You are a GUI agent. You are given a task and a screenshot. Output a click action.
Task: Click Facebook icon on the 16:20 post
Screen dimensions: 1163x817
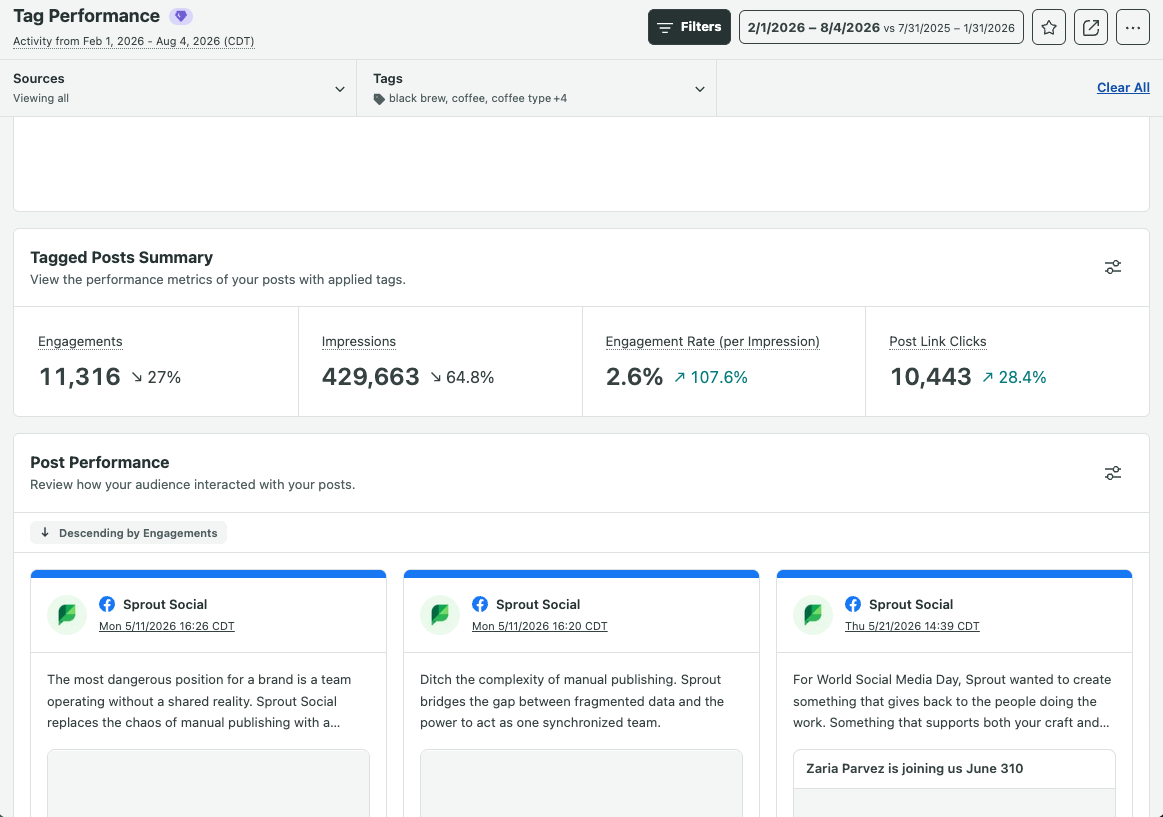tap(480, 604)
